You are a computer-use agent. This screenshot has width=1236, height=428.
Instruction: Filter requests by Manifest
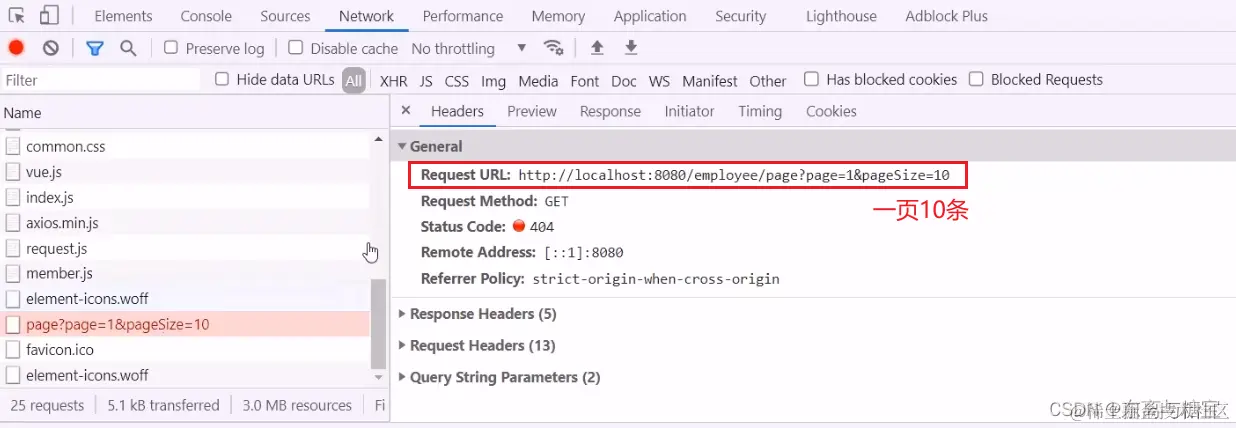(x=710, y=81)
